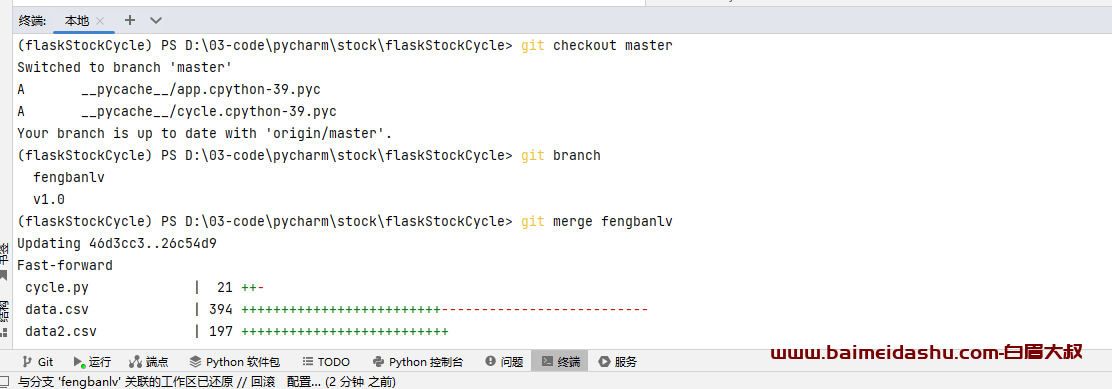Click the 'git merge fengbanlv' command line

[345, 221]
